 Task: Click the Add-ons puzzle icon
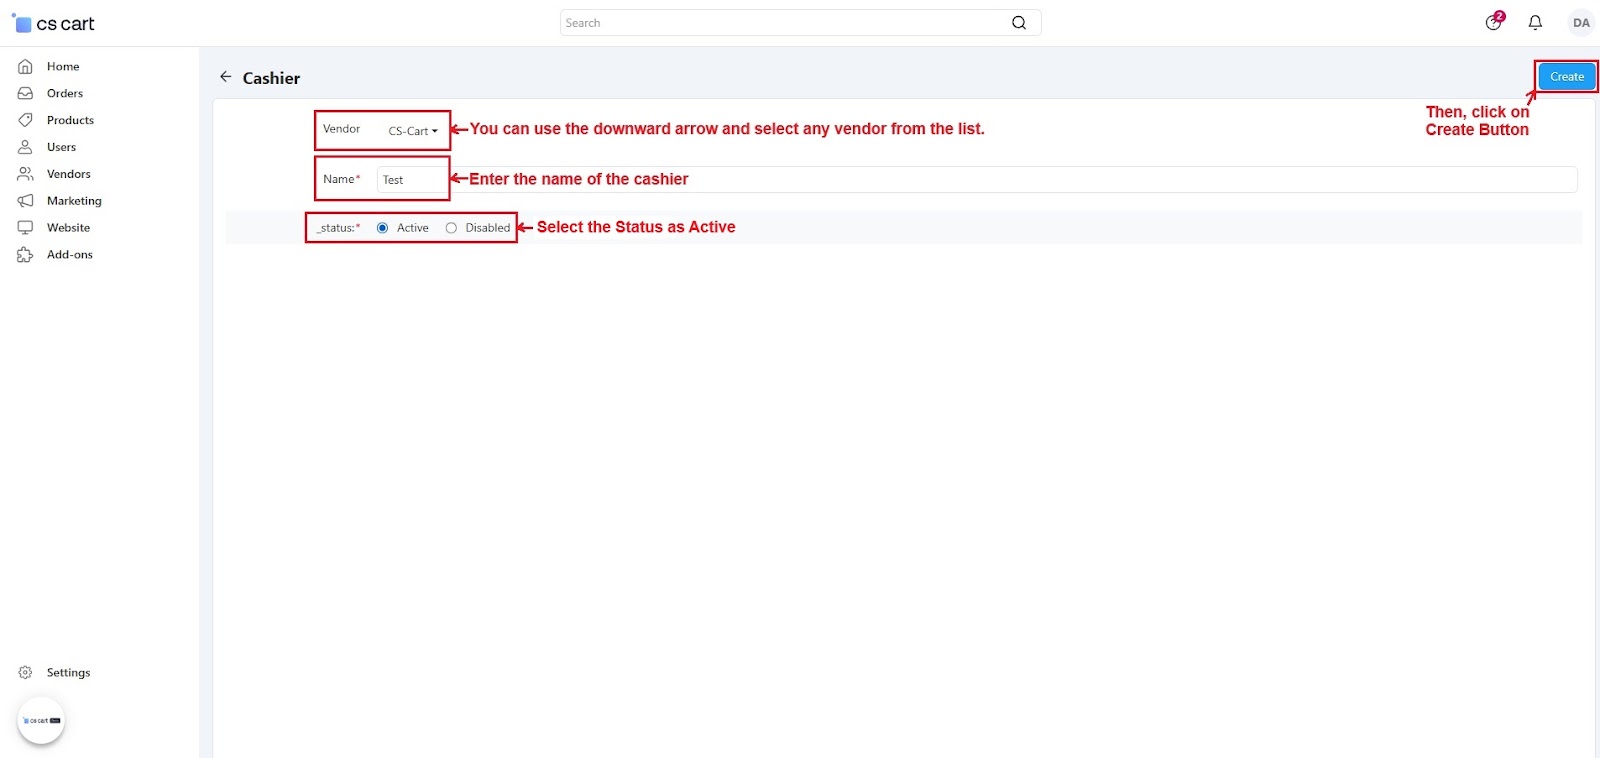(x=25, y=255)
